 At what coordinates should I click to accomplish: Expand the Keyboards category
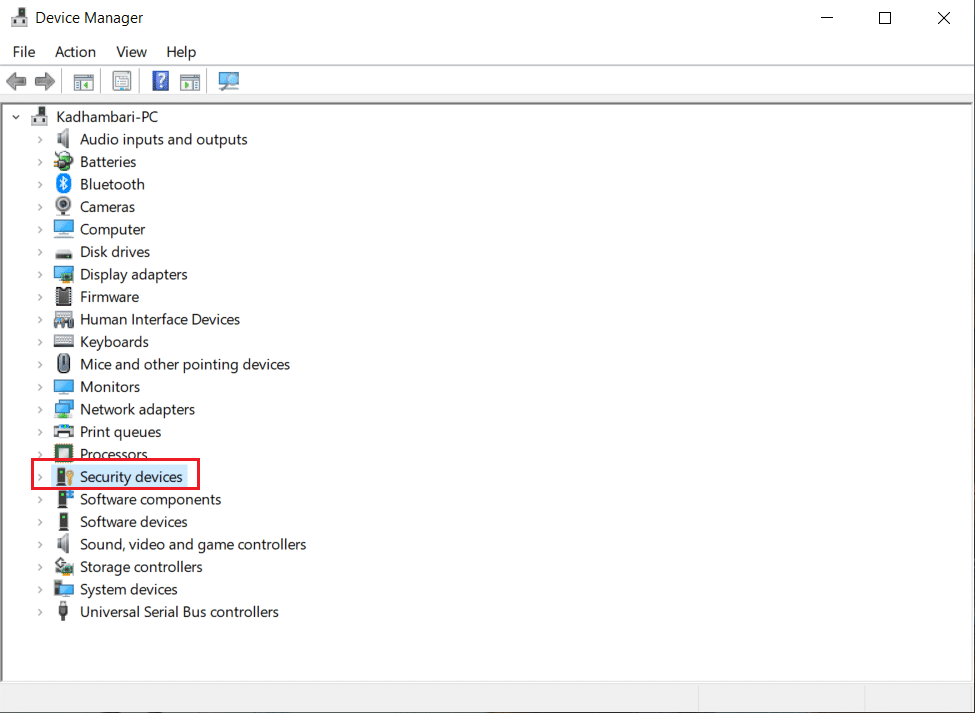click(40, 342)
